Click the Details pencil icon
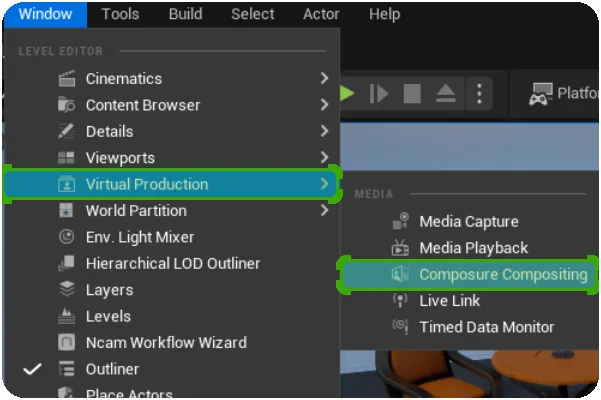The width and height of the screenshot is (601, 400). (66, 131)
